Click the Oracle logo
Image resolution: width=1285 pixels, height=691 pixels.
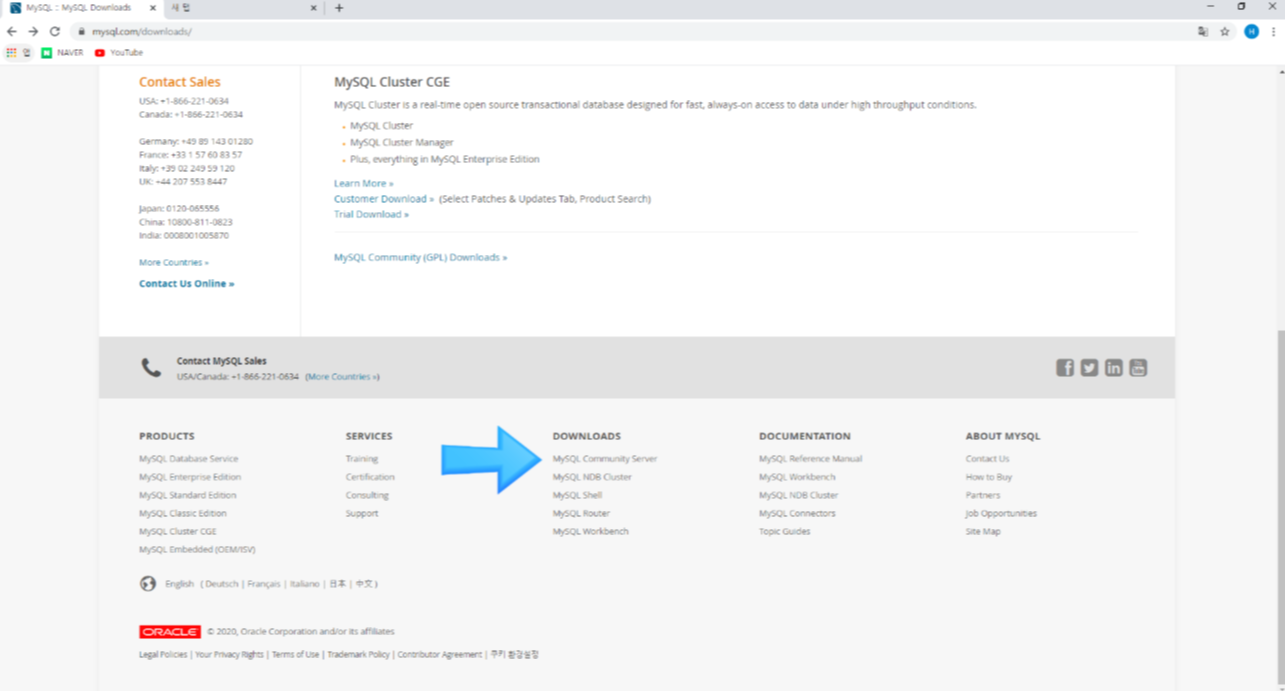(170, 632)
